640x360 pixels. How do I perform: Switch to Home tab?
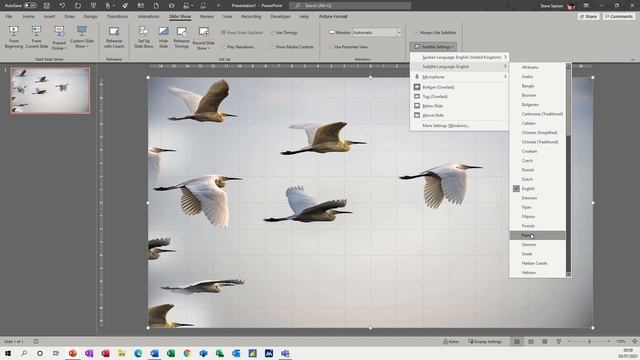[28, 16]
